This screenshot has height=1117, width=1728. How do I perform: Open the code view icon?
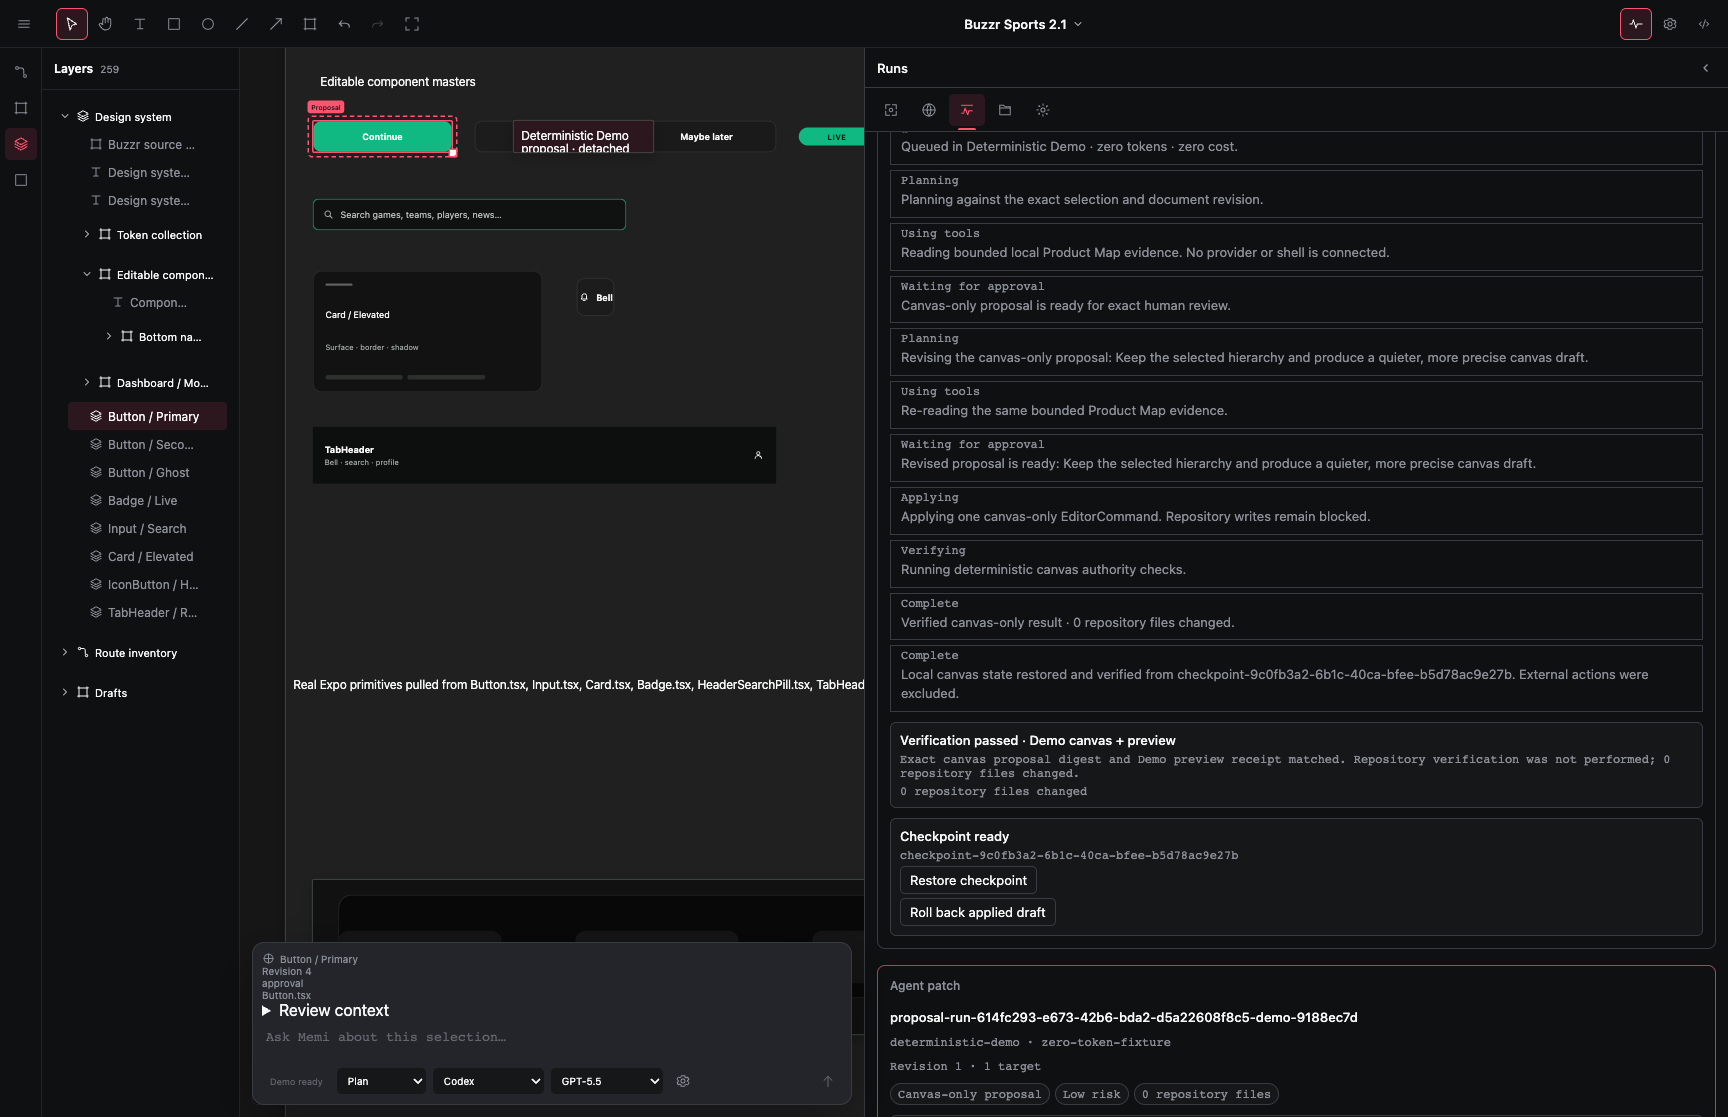(x=1704, y=24)
